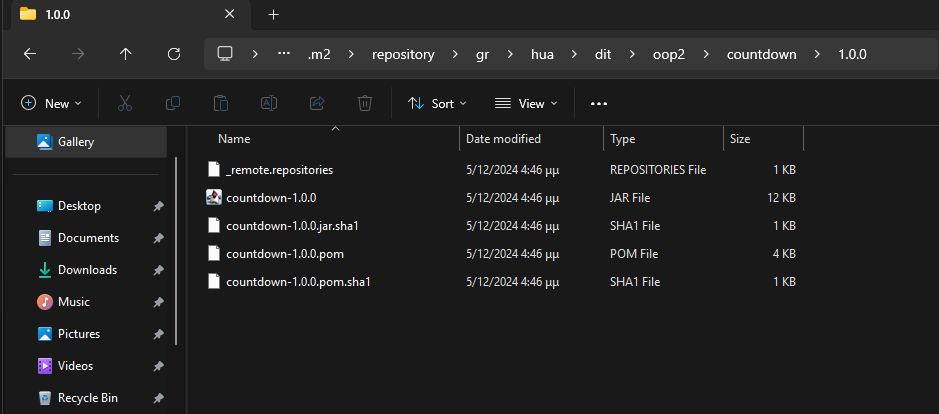
Task: Expand chevron after oop2 breadcrumb
Action: pyautogui.click(x=706, y=55)
